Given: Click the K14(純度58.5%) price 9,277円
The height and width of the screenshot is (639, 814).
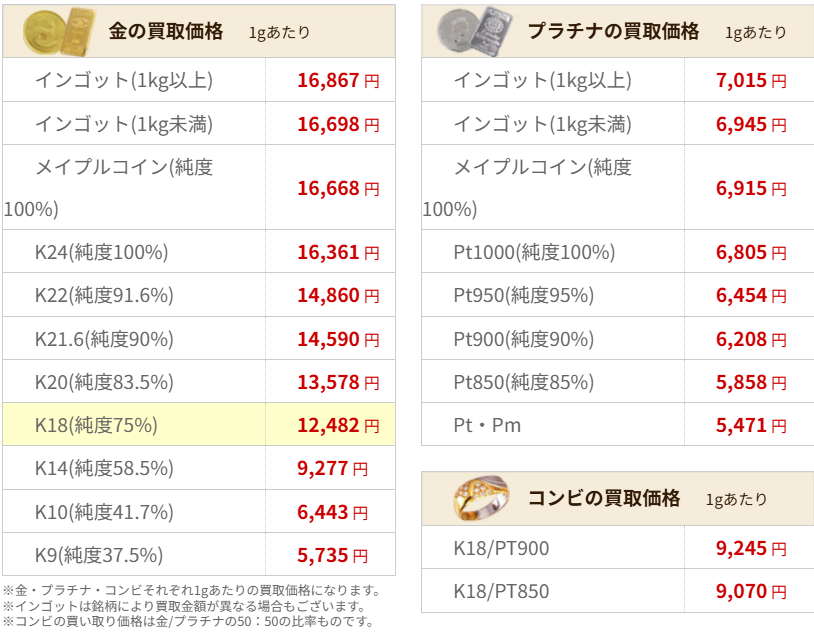Looking at the screenshot, I should pyautogui.click(x=332, y=468).
